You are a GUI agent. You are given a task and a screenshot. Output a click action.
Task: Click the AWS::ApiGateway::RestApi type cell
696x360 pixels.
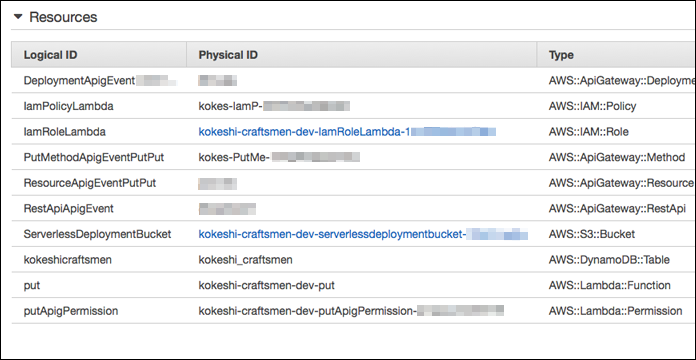coord(617,208)
